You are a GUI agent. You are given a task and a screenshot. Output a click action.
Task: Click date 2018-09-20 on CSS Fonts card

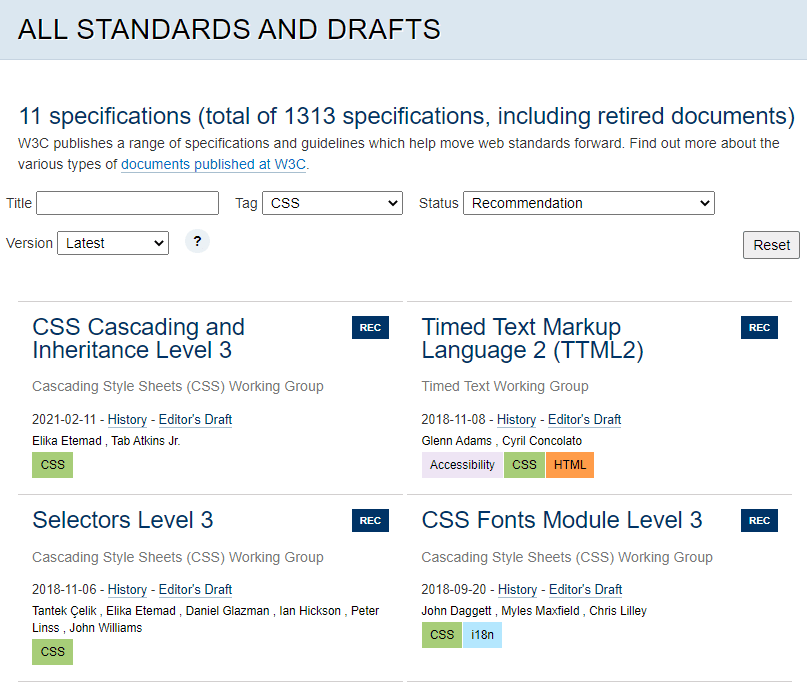pyautogui.click(x=453, y=590)
